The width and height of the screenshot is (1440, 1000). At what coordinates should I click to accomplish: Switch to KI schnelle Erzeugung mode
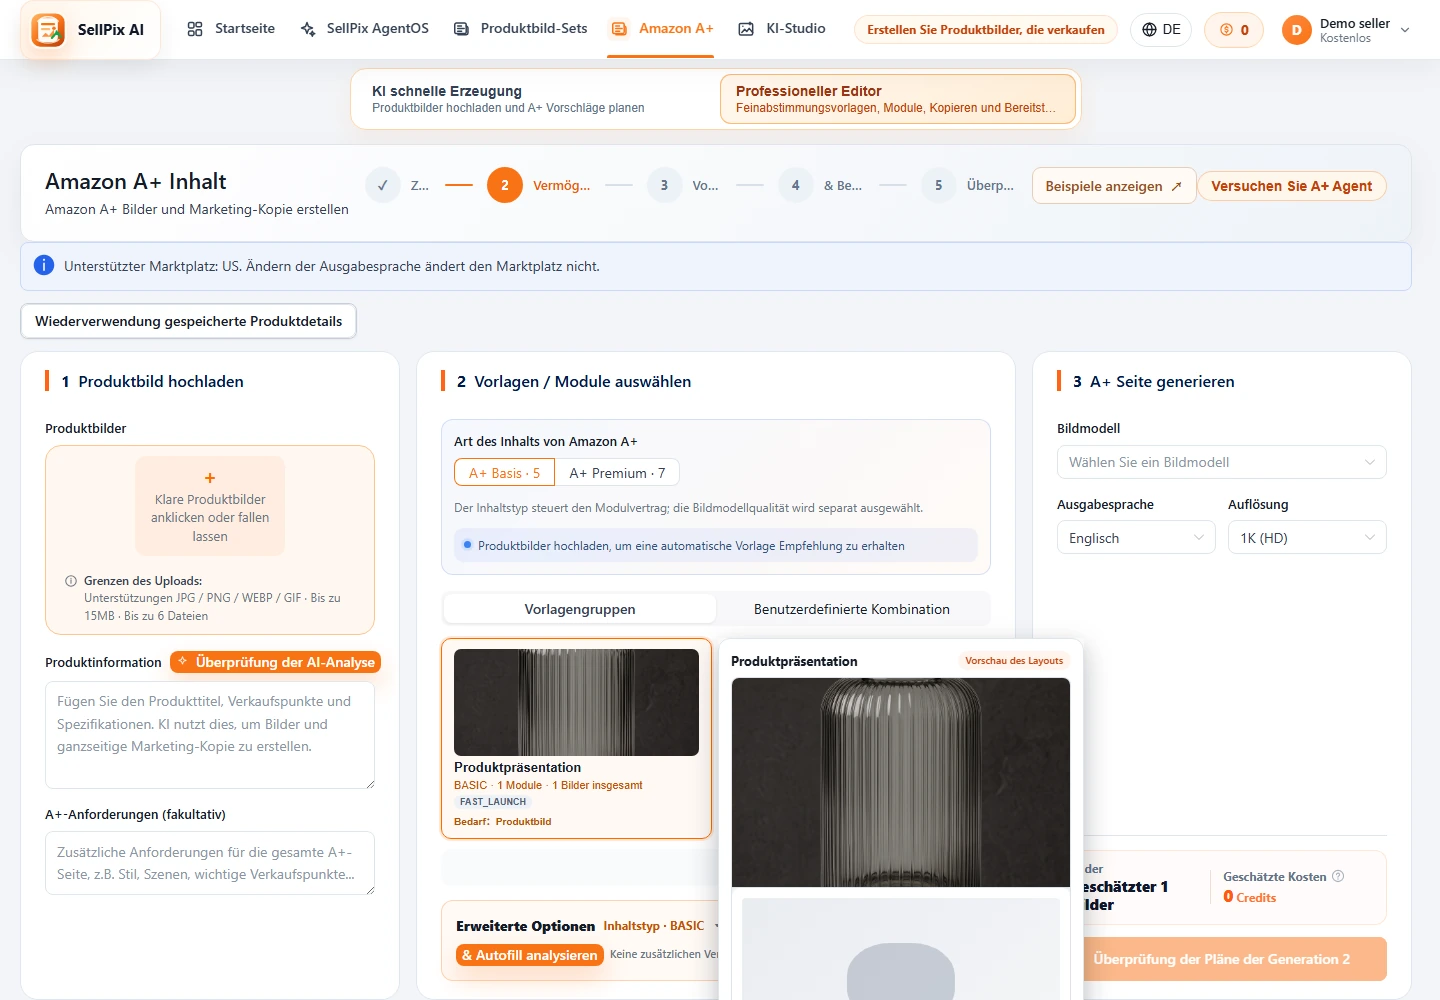tap(536, 99)
